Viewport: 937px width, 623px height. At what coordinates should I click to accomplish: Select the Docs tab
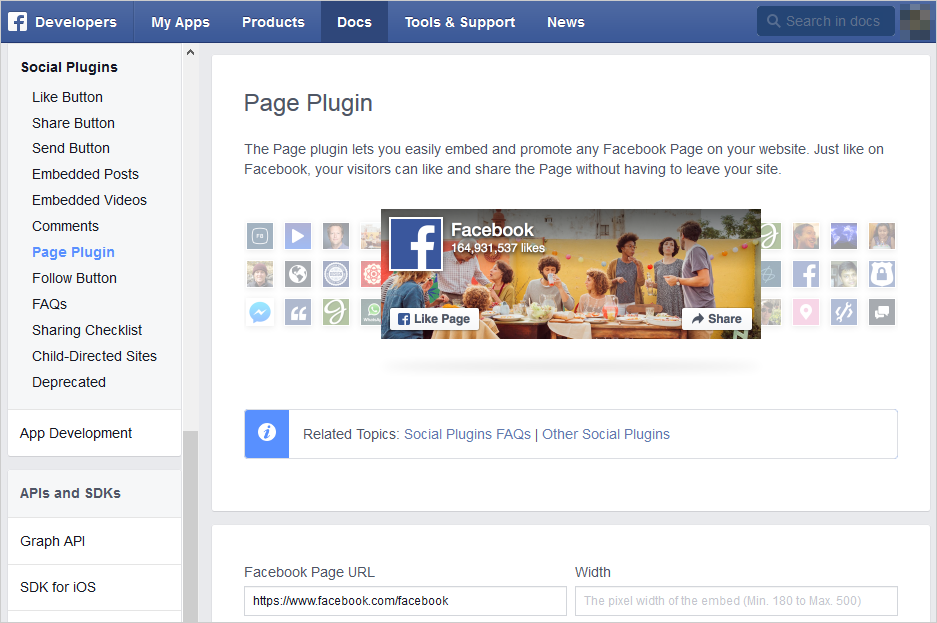click(x=354, y=22)
